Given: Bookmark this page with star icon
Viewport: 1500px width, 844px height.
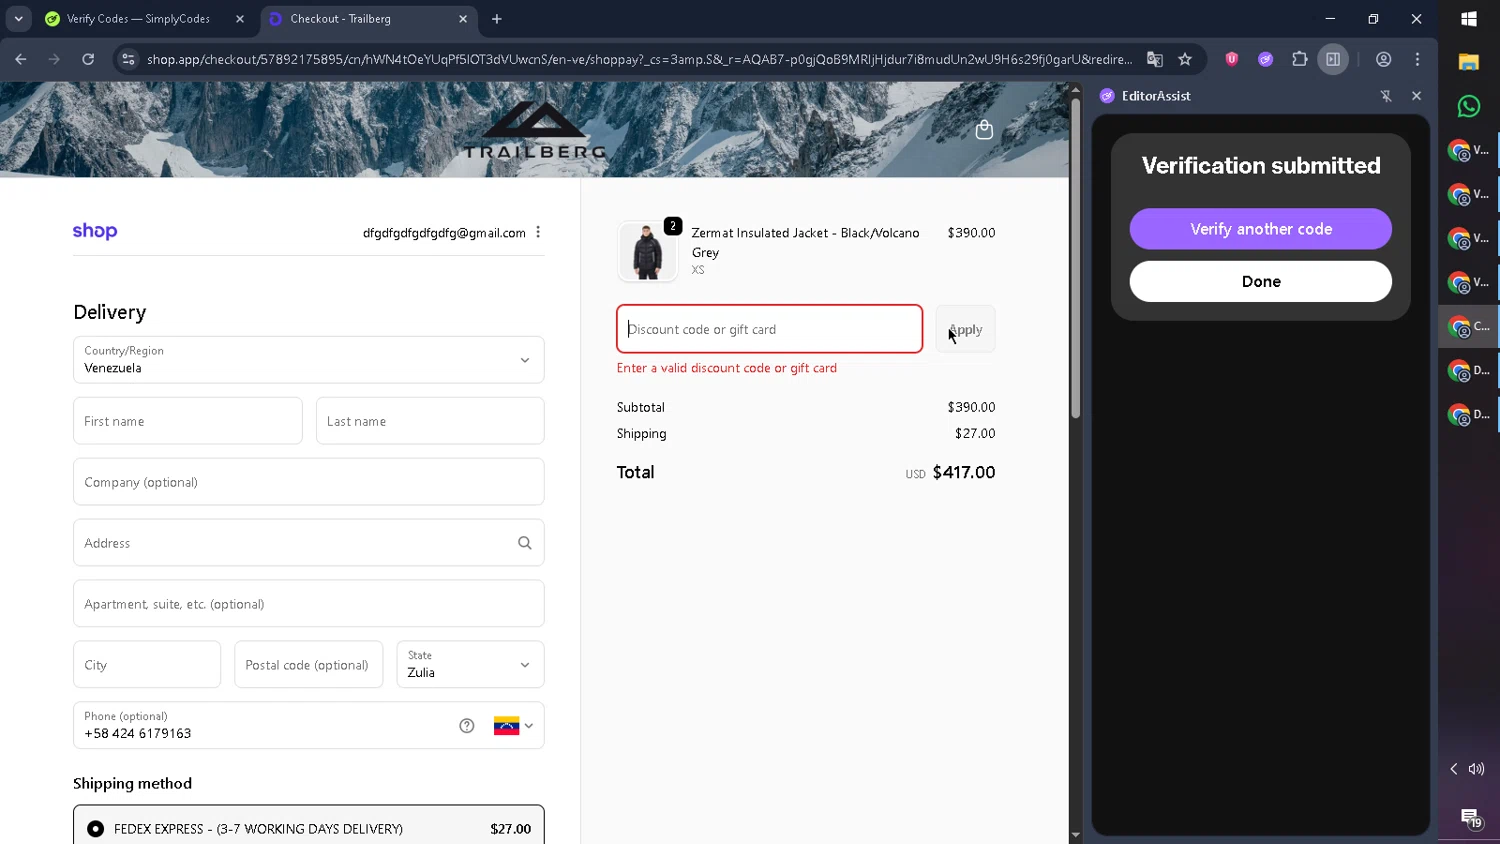Looking at the screenshot, I should [x=1185, y=59].
